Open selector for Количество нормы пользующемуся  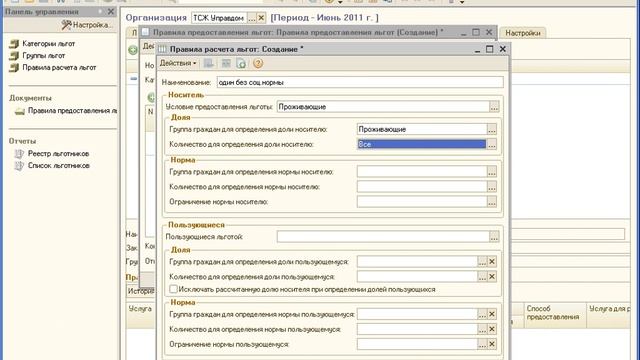click(482, 329)
